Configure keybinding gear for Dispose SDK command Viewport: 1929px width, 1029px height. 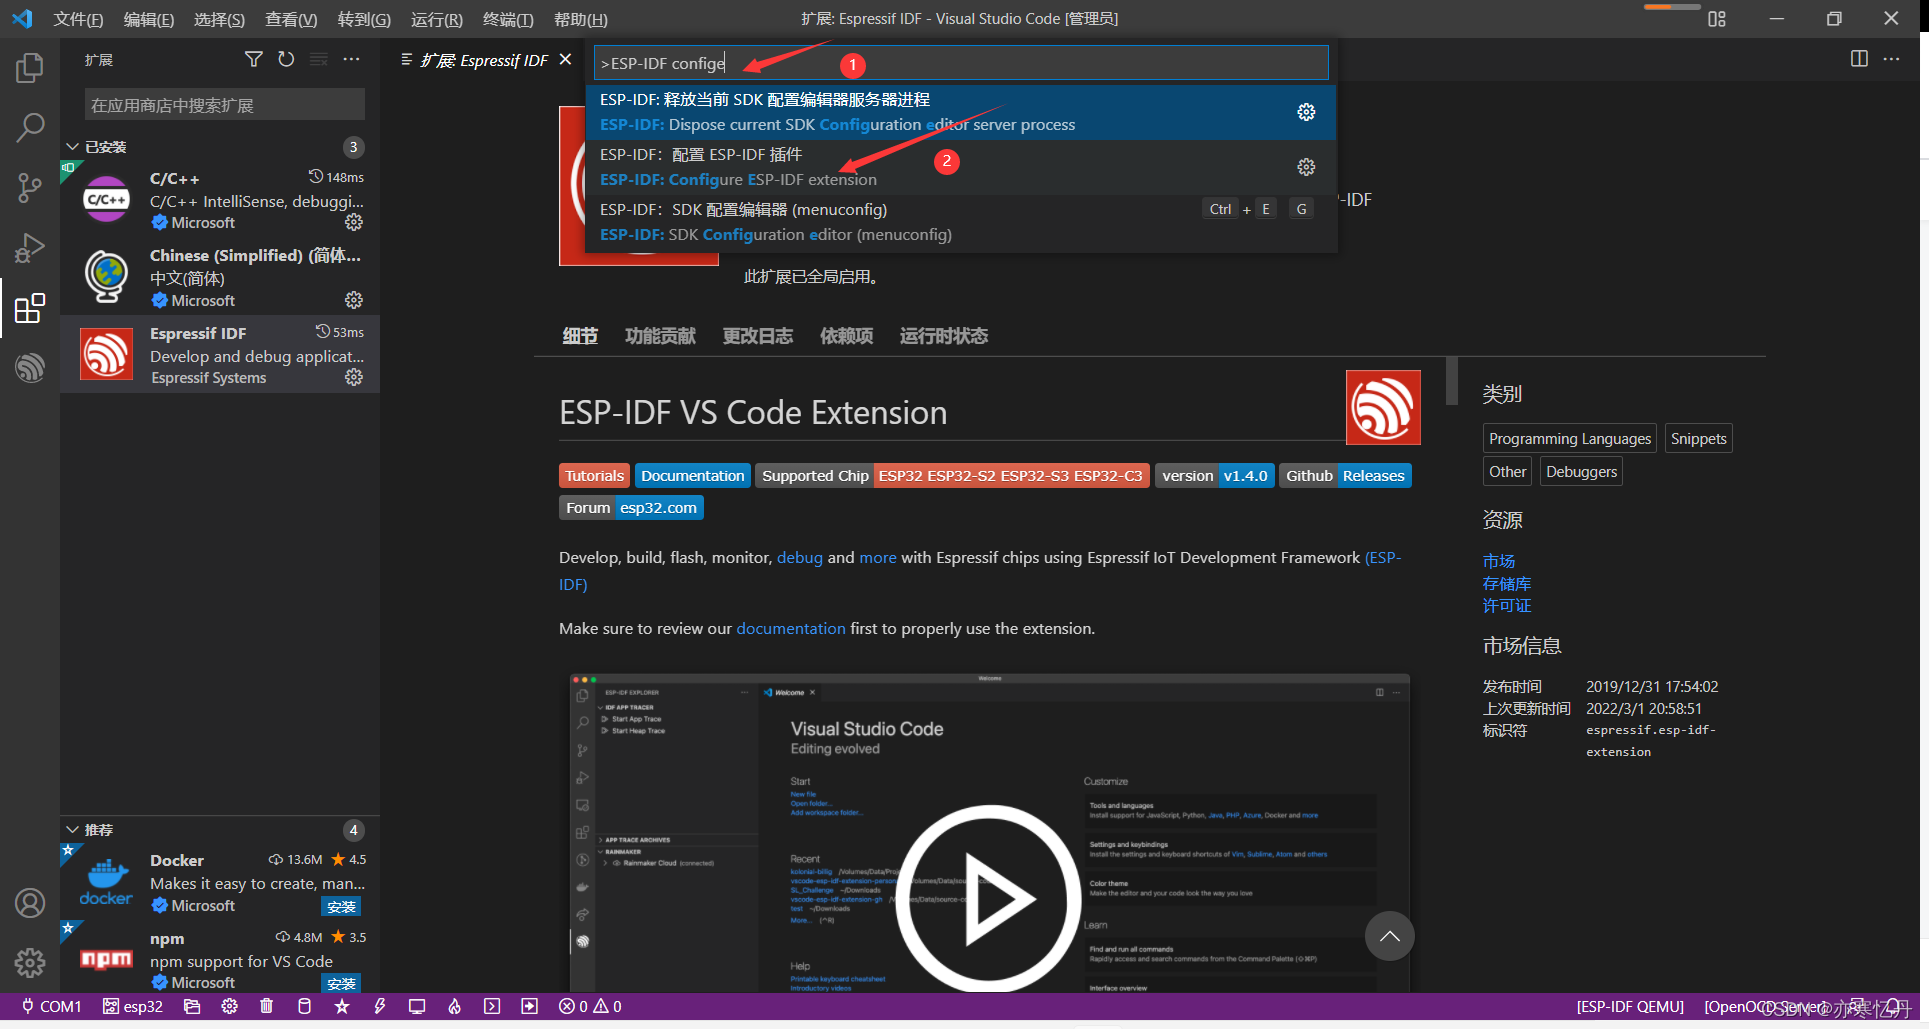[1306, 112]
